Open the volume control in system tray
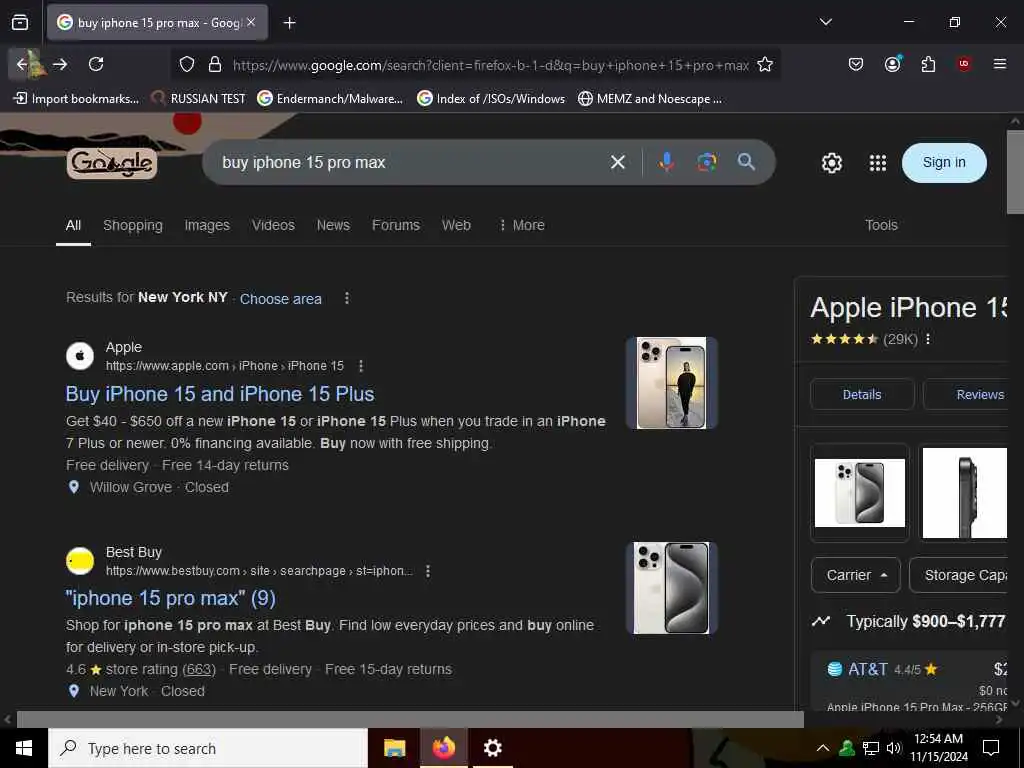The height and width of the screenshot is (768, 1024). 893,748
